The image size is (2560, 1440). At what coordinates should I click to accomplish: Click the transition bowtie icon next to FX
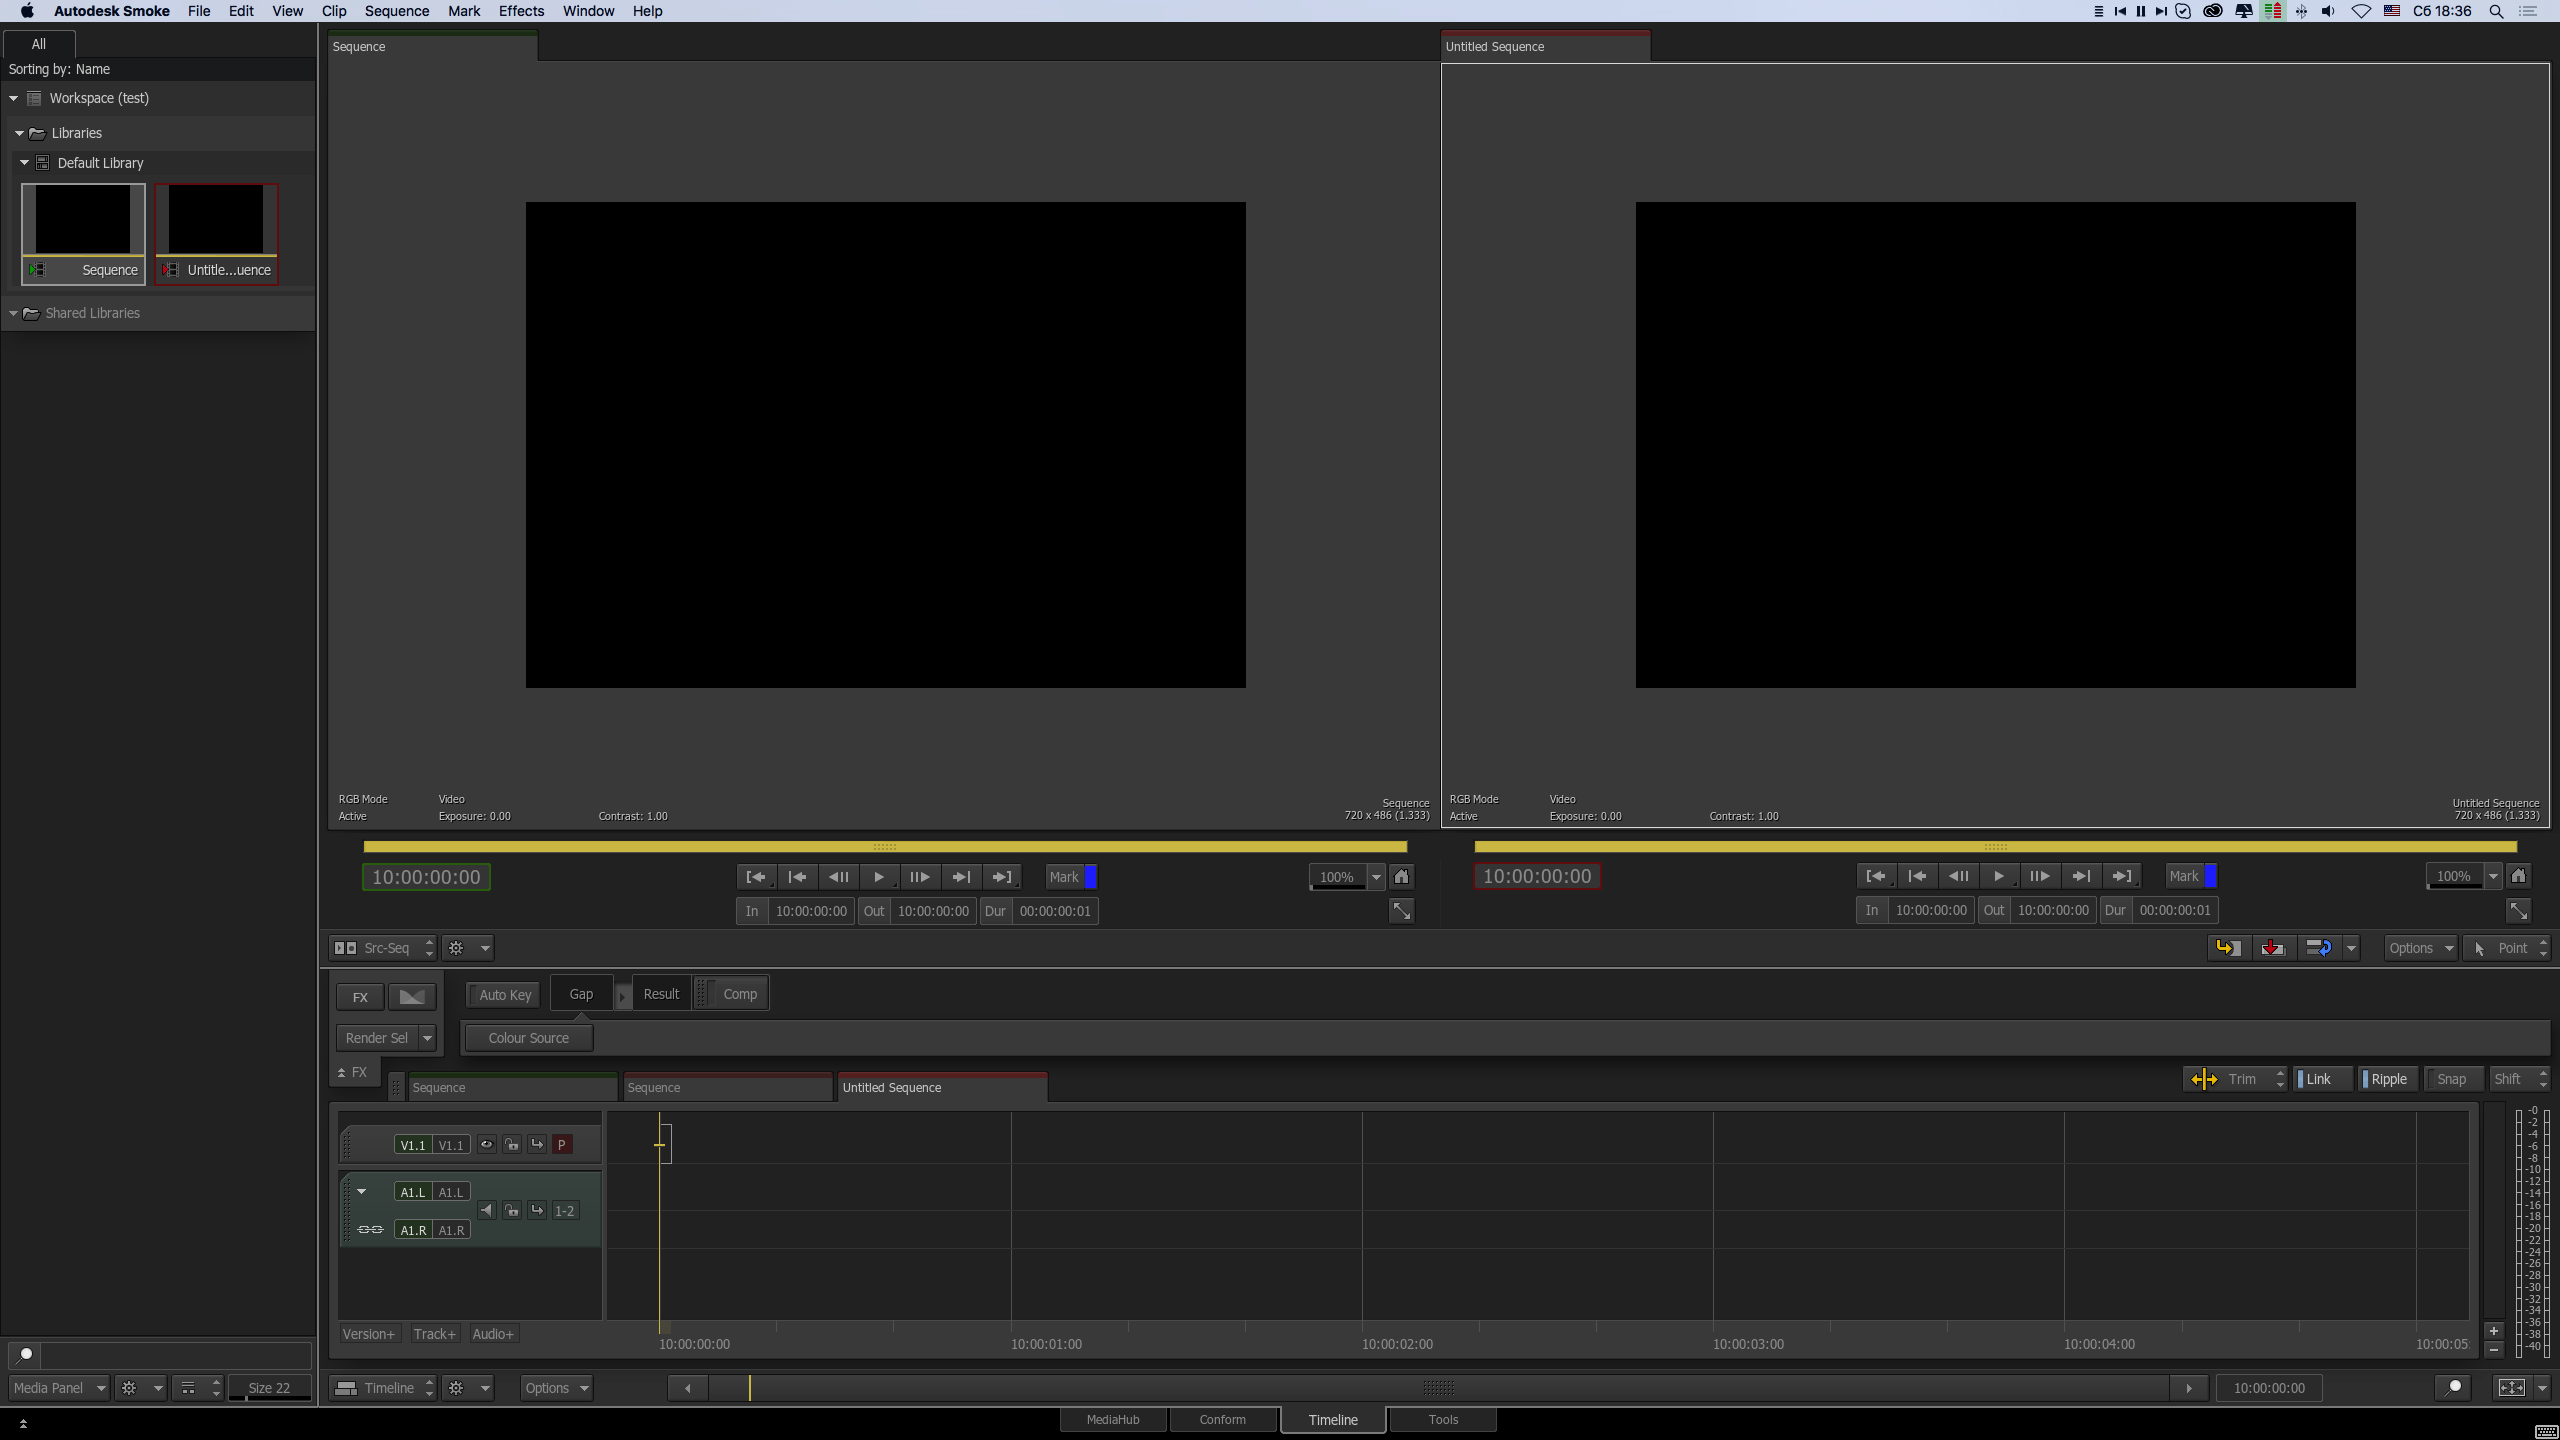[412, 997]
